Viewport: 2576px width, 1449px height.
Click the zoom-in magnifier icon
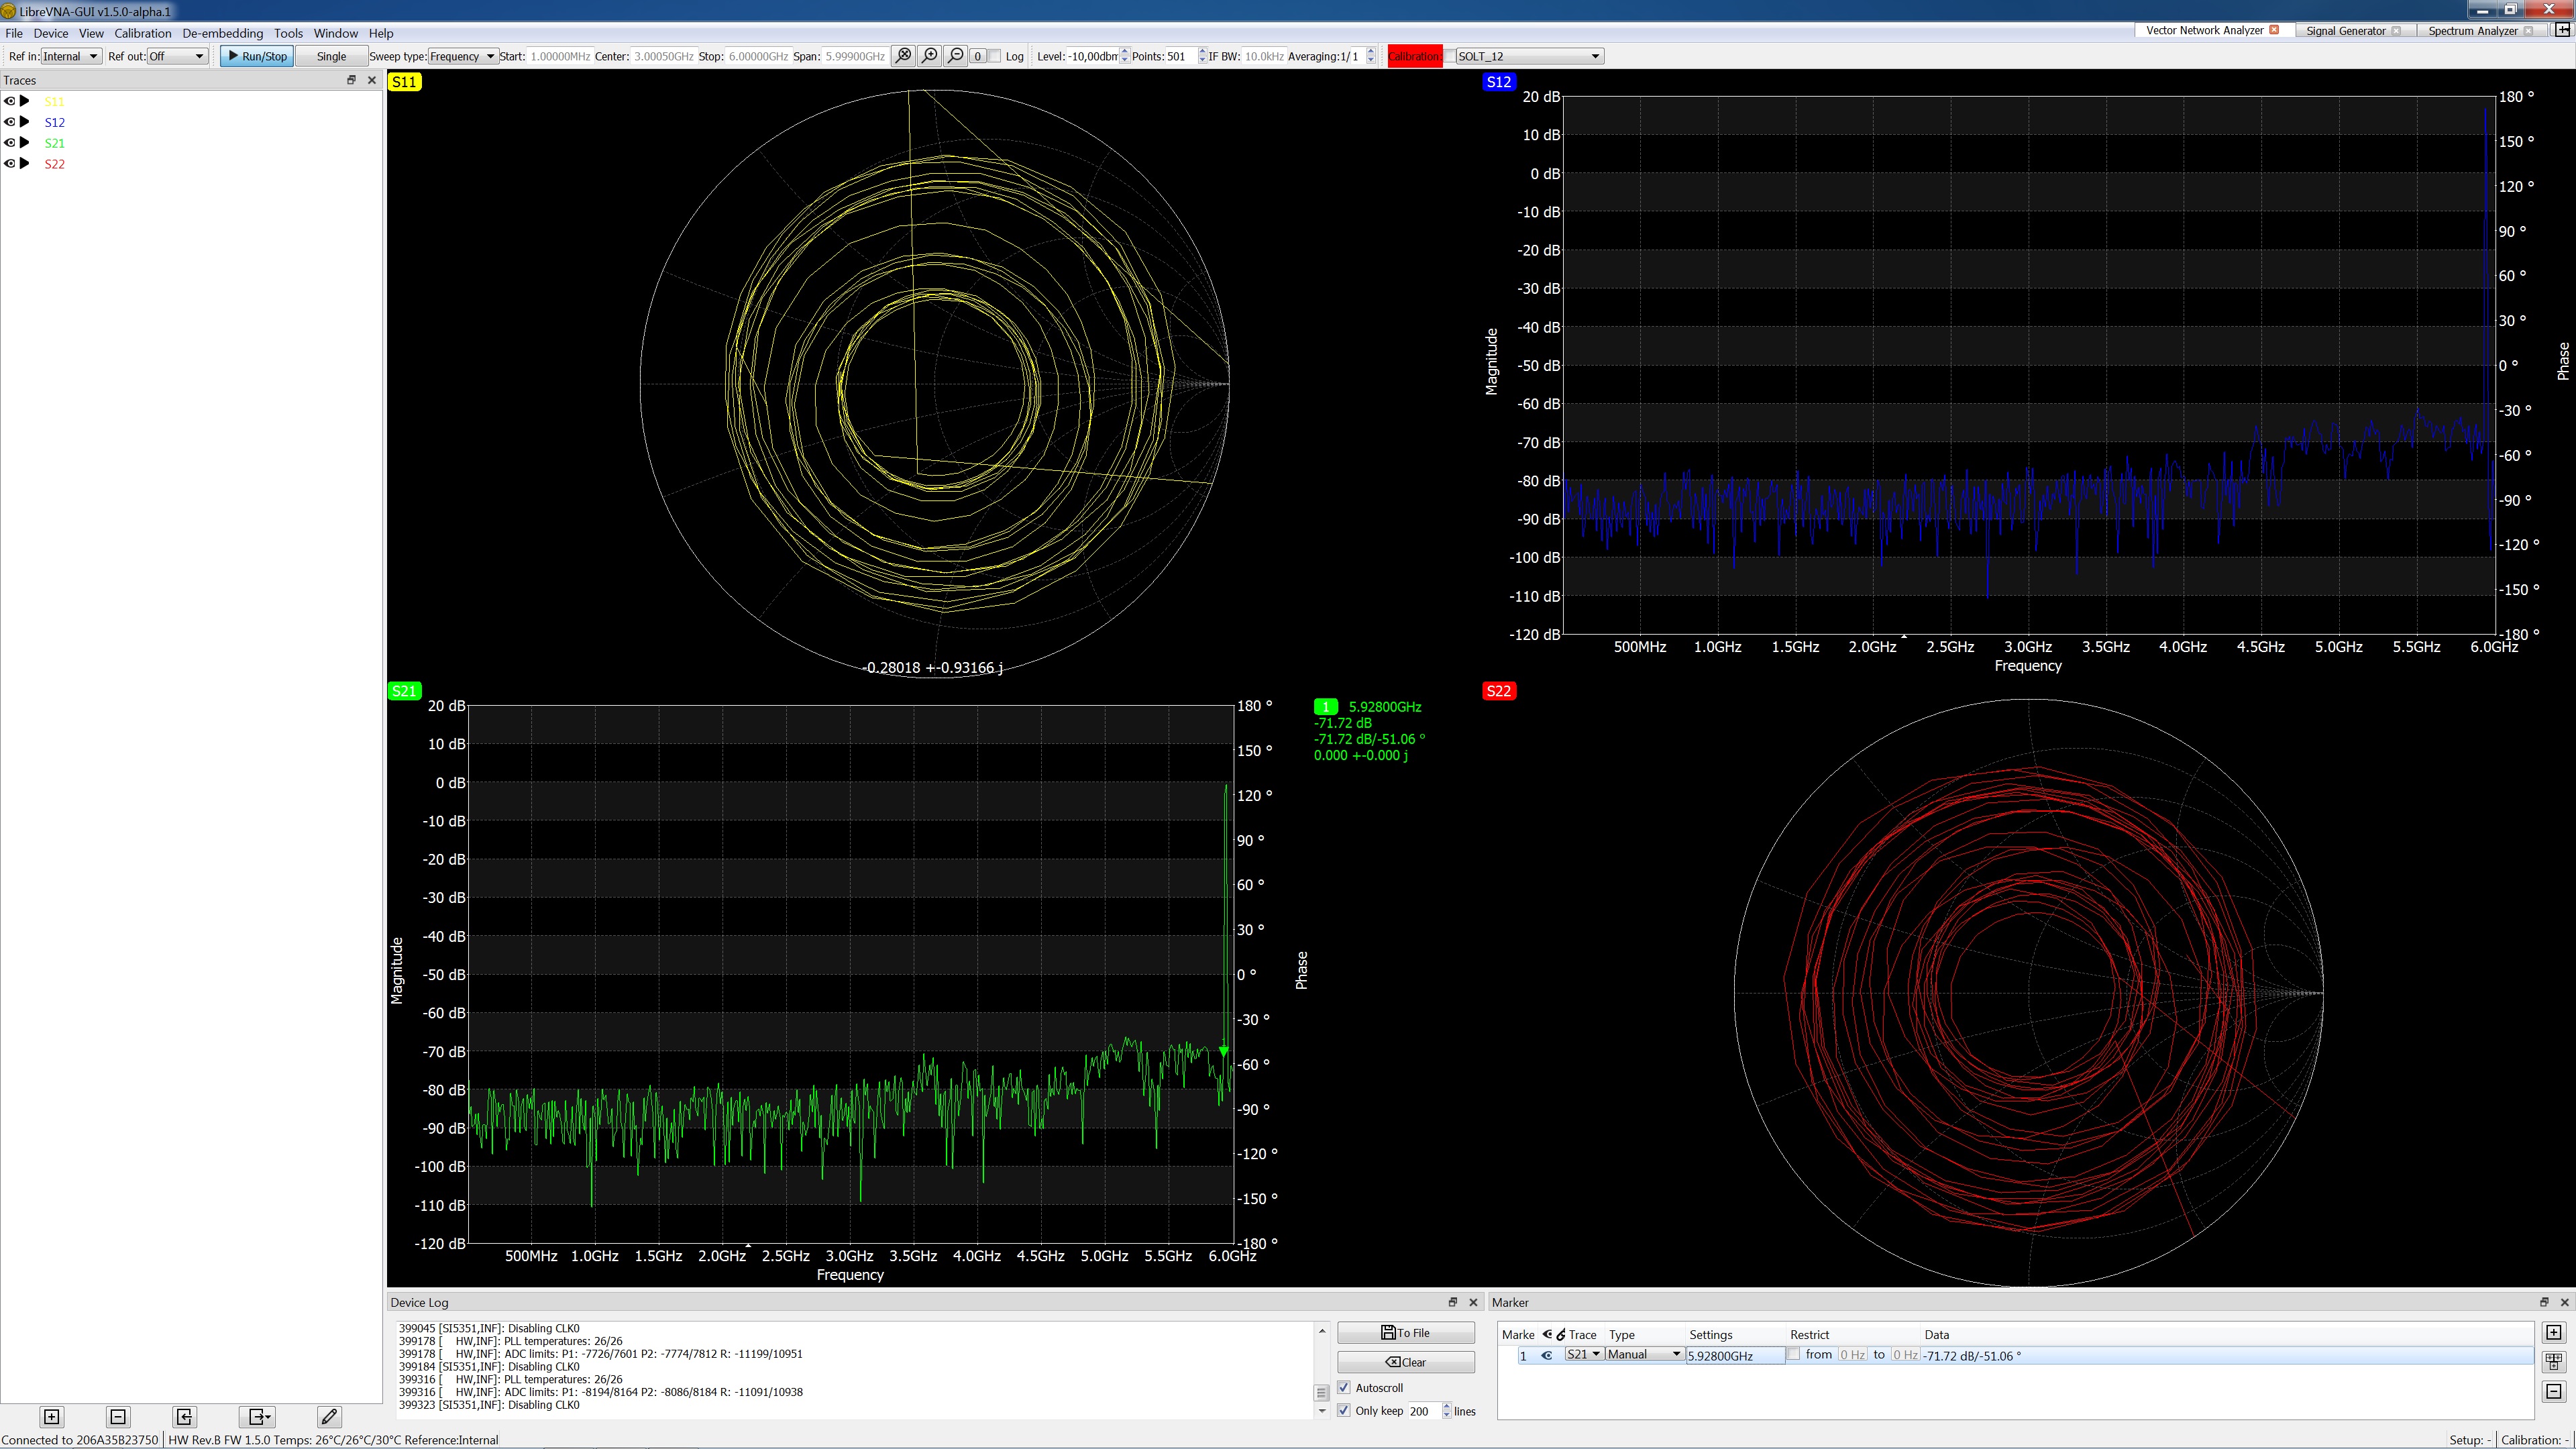click(x=929, y=56)
